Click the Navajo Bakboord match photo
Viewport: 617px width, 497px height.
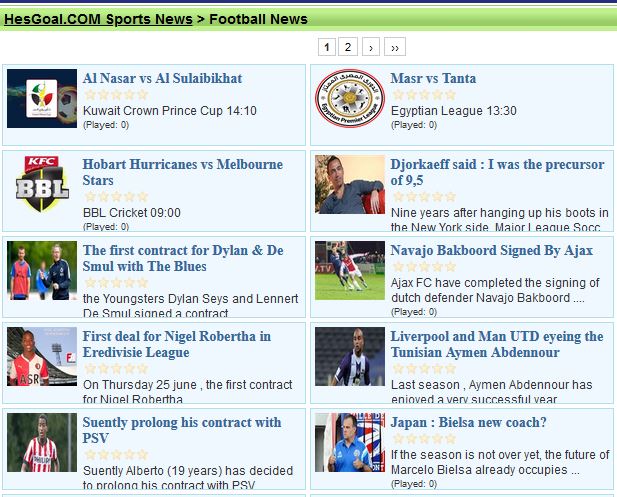[350, 270]
